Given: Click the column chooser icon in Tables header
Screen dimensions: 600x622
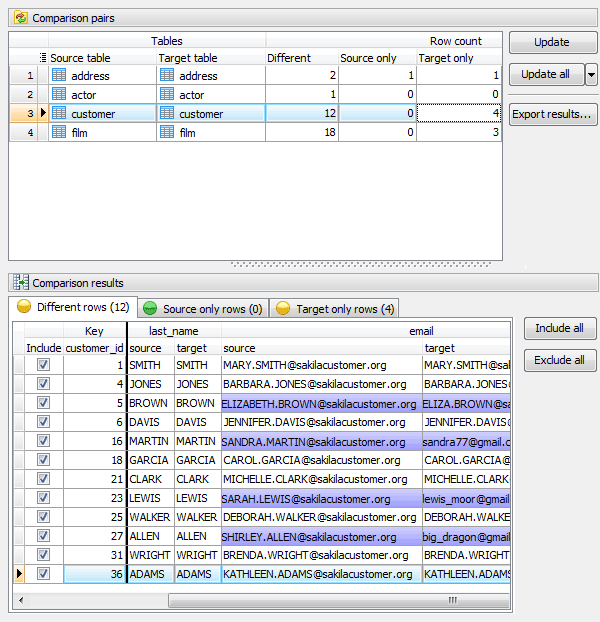Looking at the screenshot, I should [43, 58].
